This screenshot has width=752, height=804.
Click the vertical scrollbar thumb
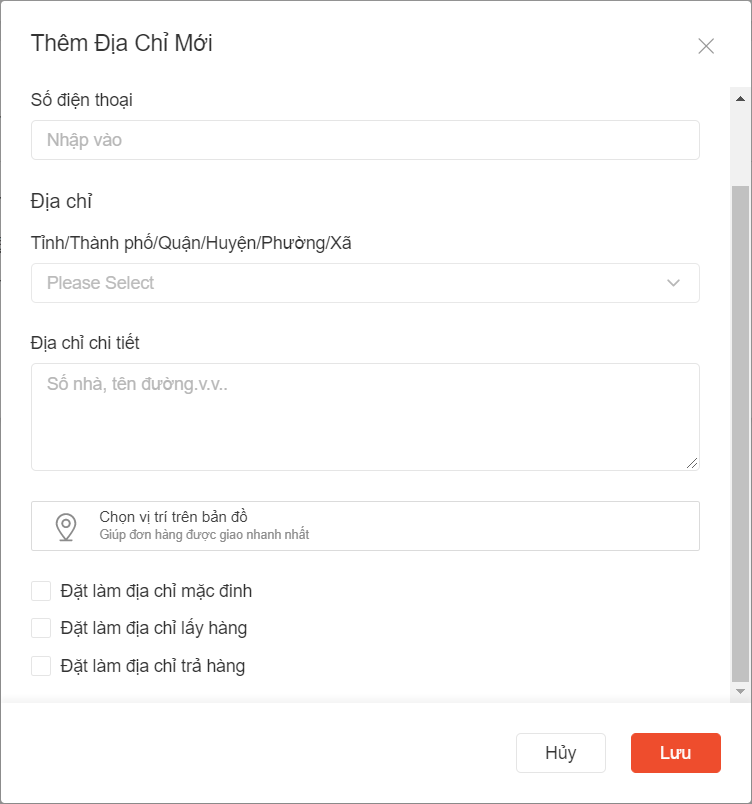click(740, 430)
